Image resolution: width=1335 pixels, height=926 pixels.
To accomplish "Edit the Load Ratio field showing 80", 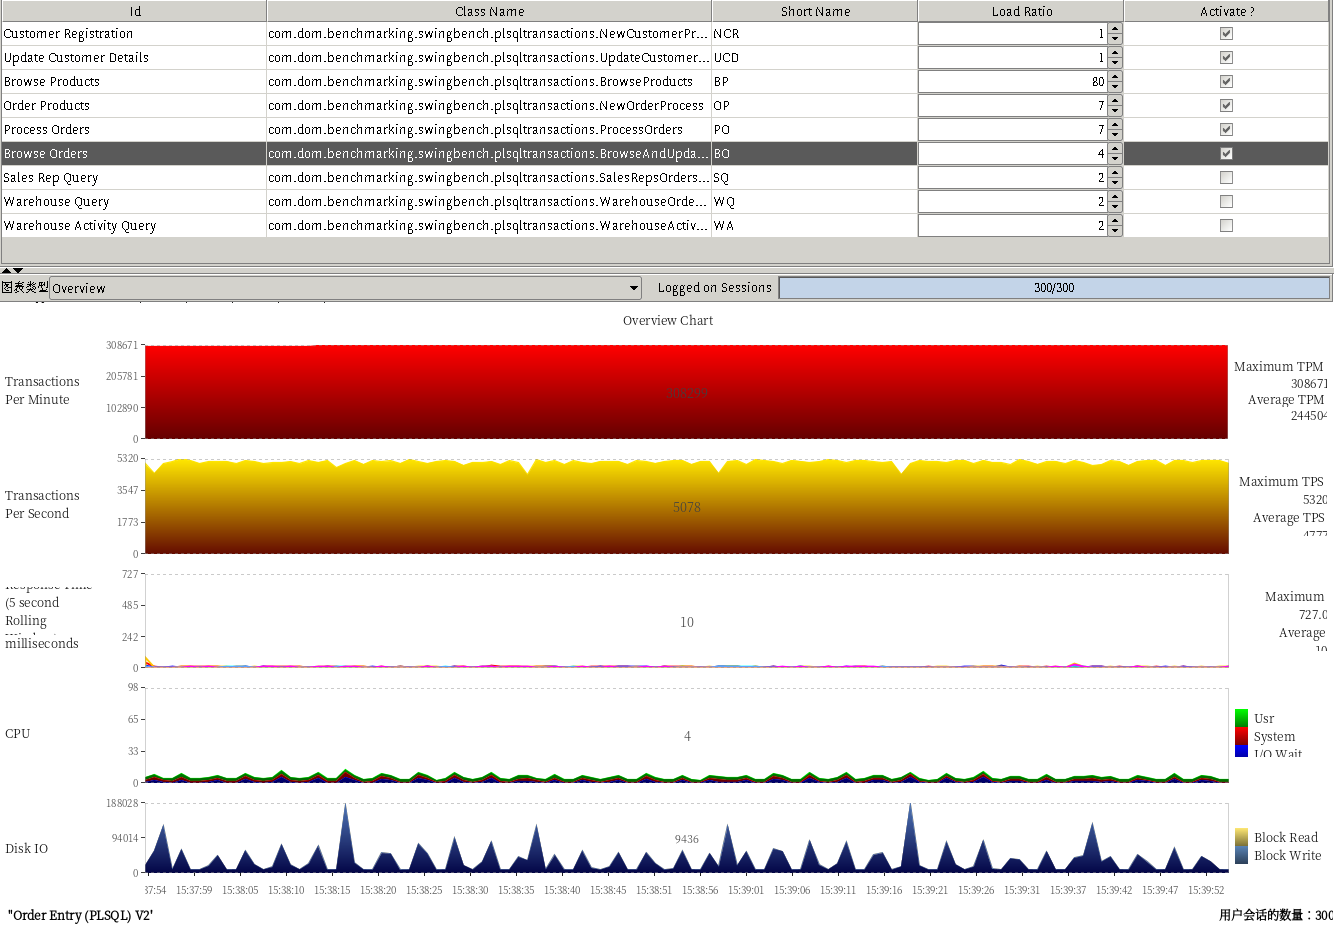I will 1012,81.
